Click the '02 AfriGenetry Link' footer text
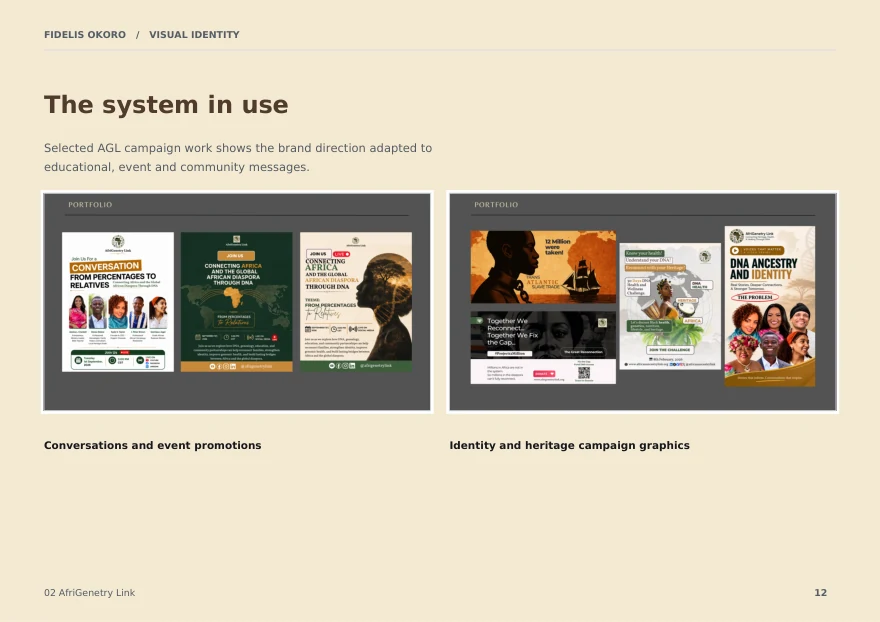Screen dimensions: 880x622 coord(90,593)
